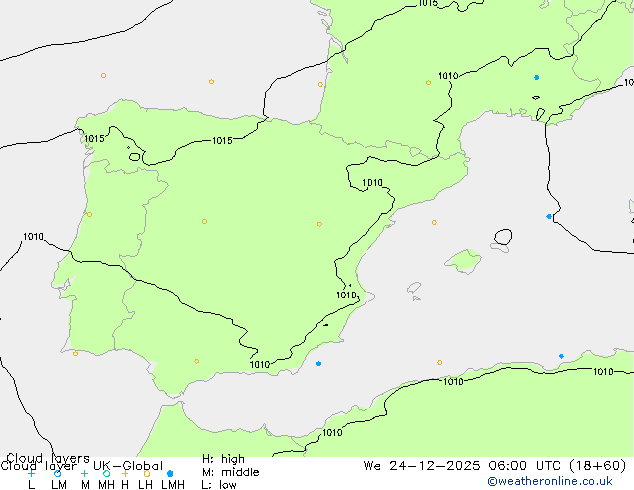634x490 pixels.
Task: Click the '06:00 UTC' time text
Action: pyautogui.click(x=524, y=466)
